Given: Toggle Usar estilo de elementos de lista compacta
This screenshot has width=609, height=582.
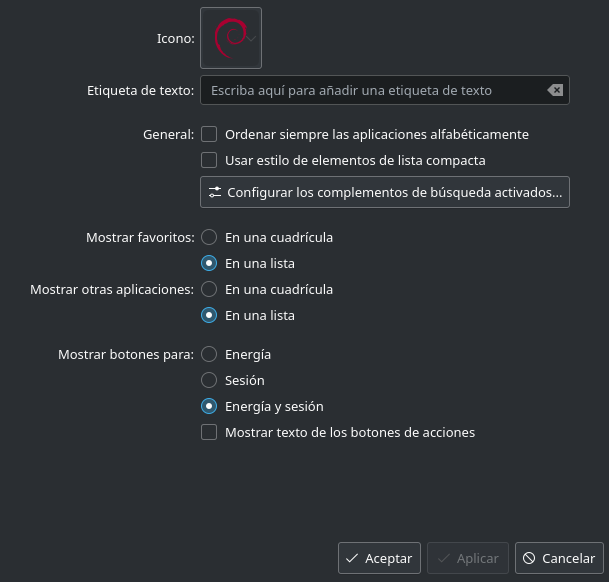Looking at the screenshot, I should click(x=209, y=160).
